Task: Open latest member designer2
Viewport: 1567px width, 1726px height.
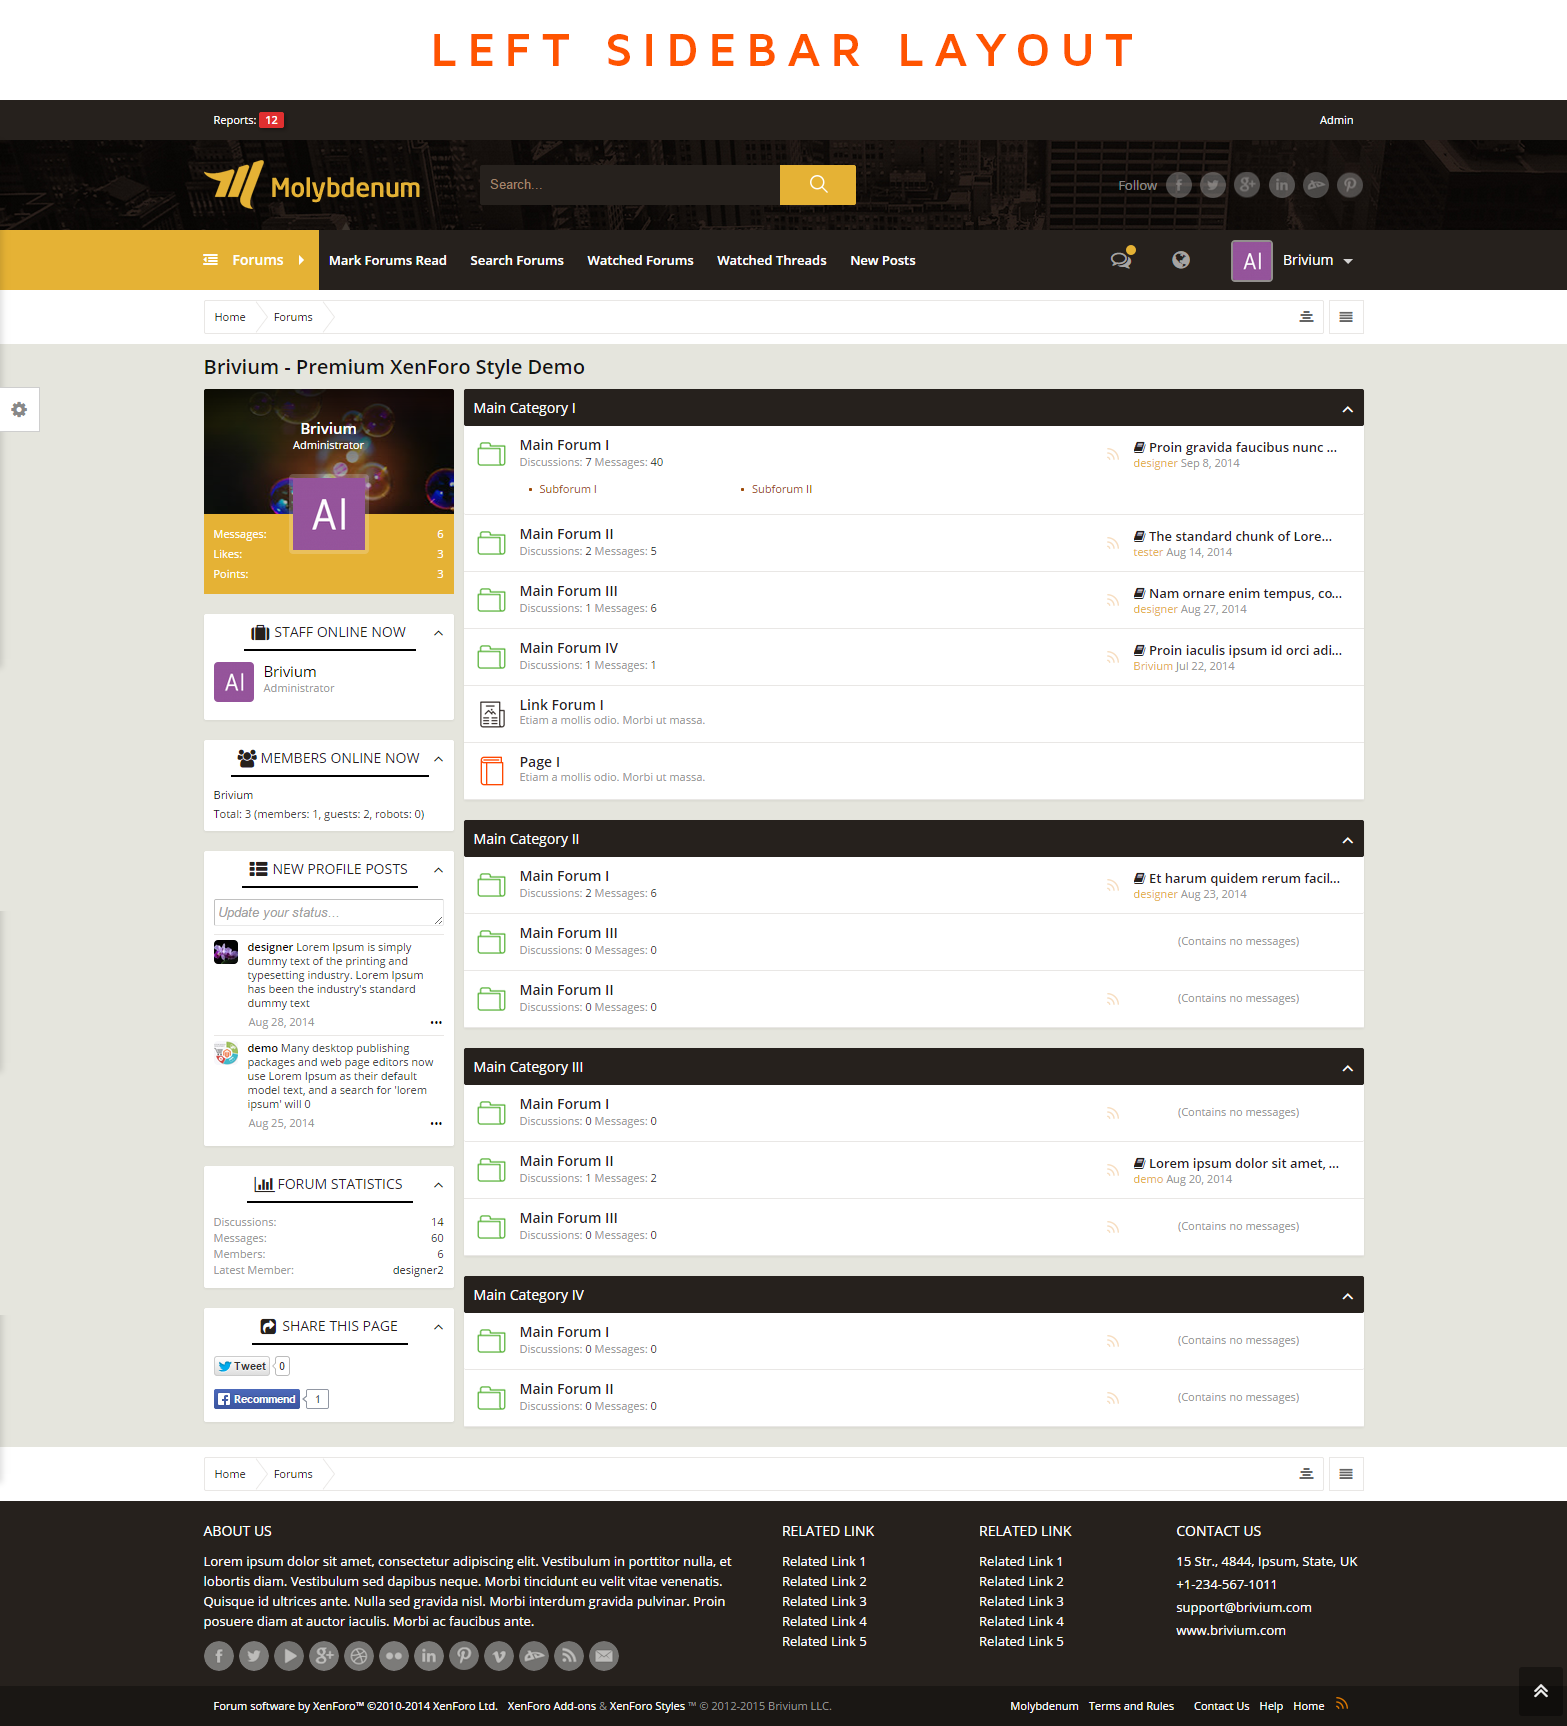Action: 418,1270
